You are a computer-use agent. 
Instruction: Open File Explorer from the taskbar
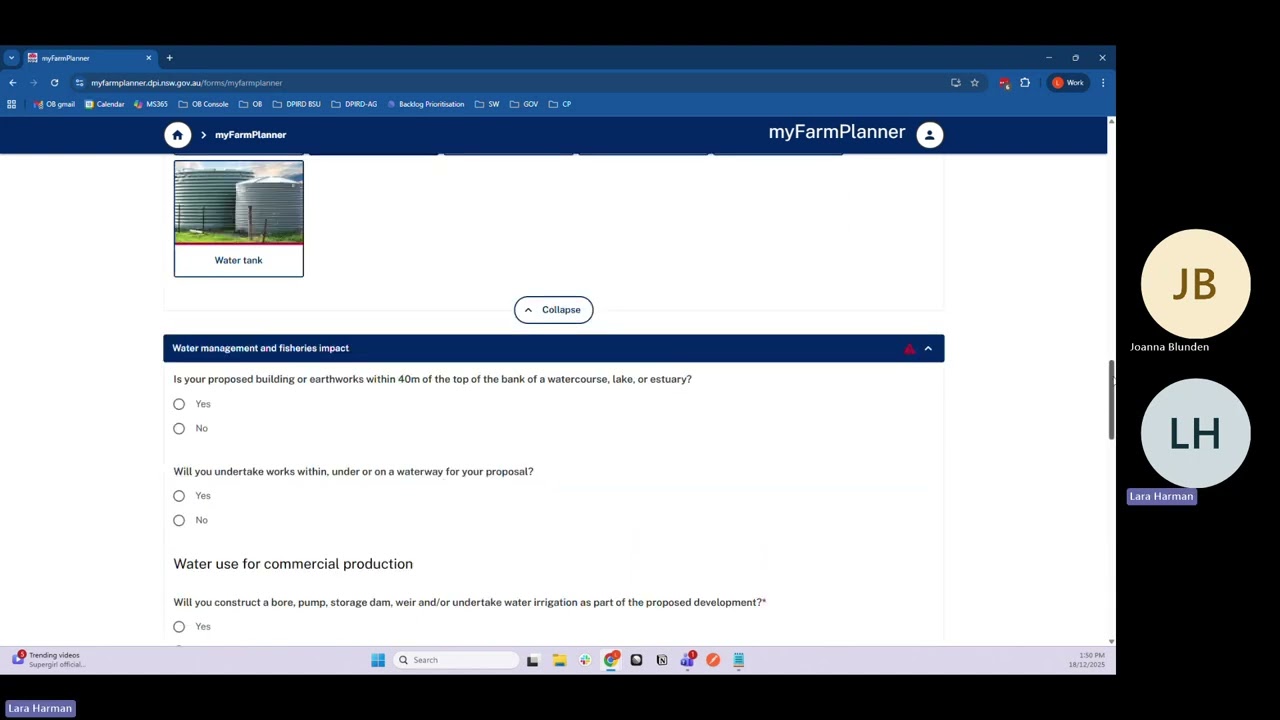(559, 660)
